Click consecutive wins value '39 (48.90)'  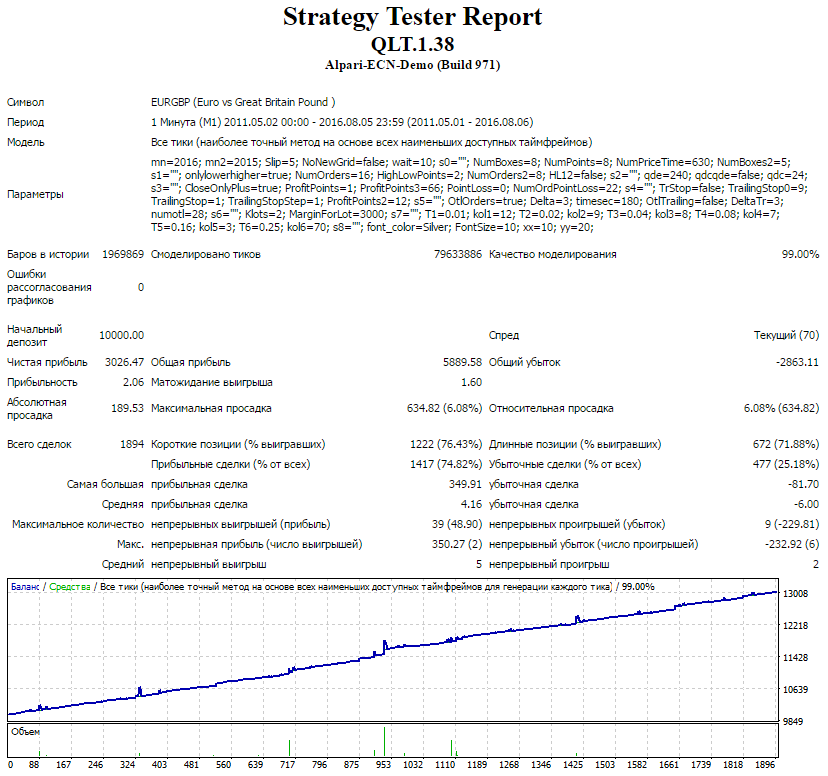coord(457,525)
